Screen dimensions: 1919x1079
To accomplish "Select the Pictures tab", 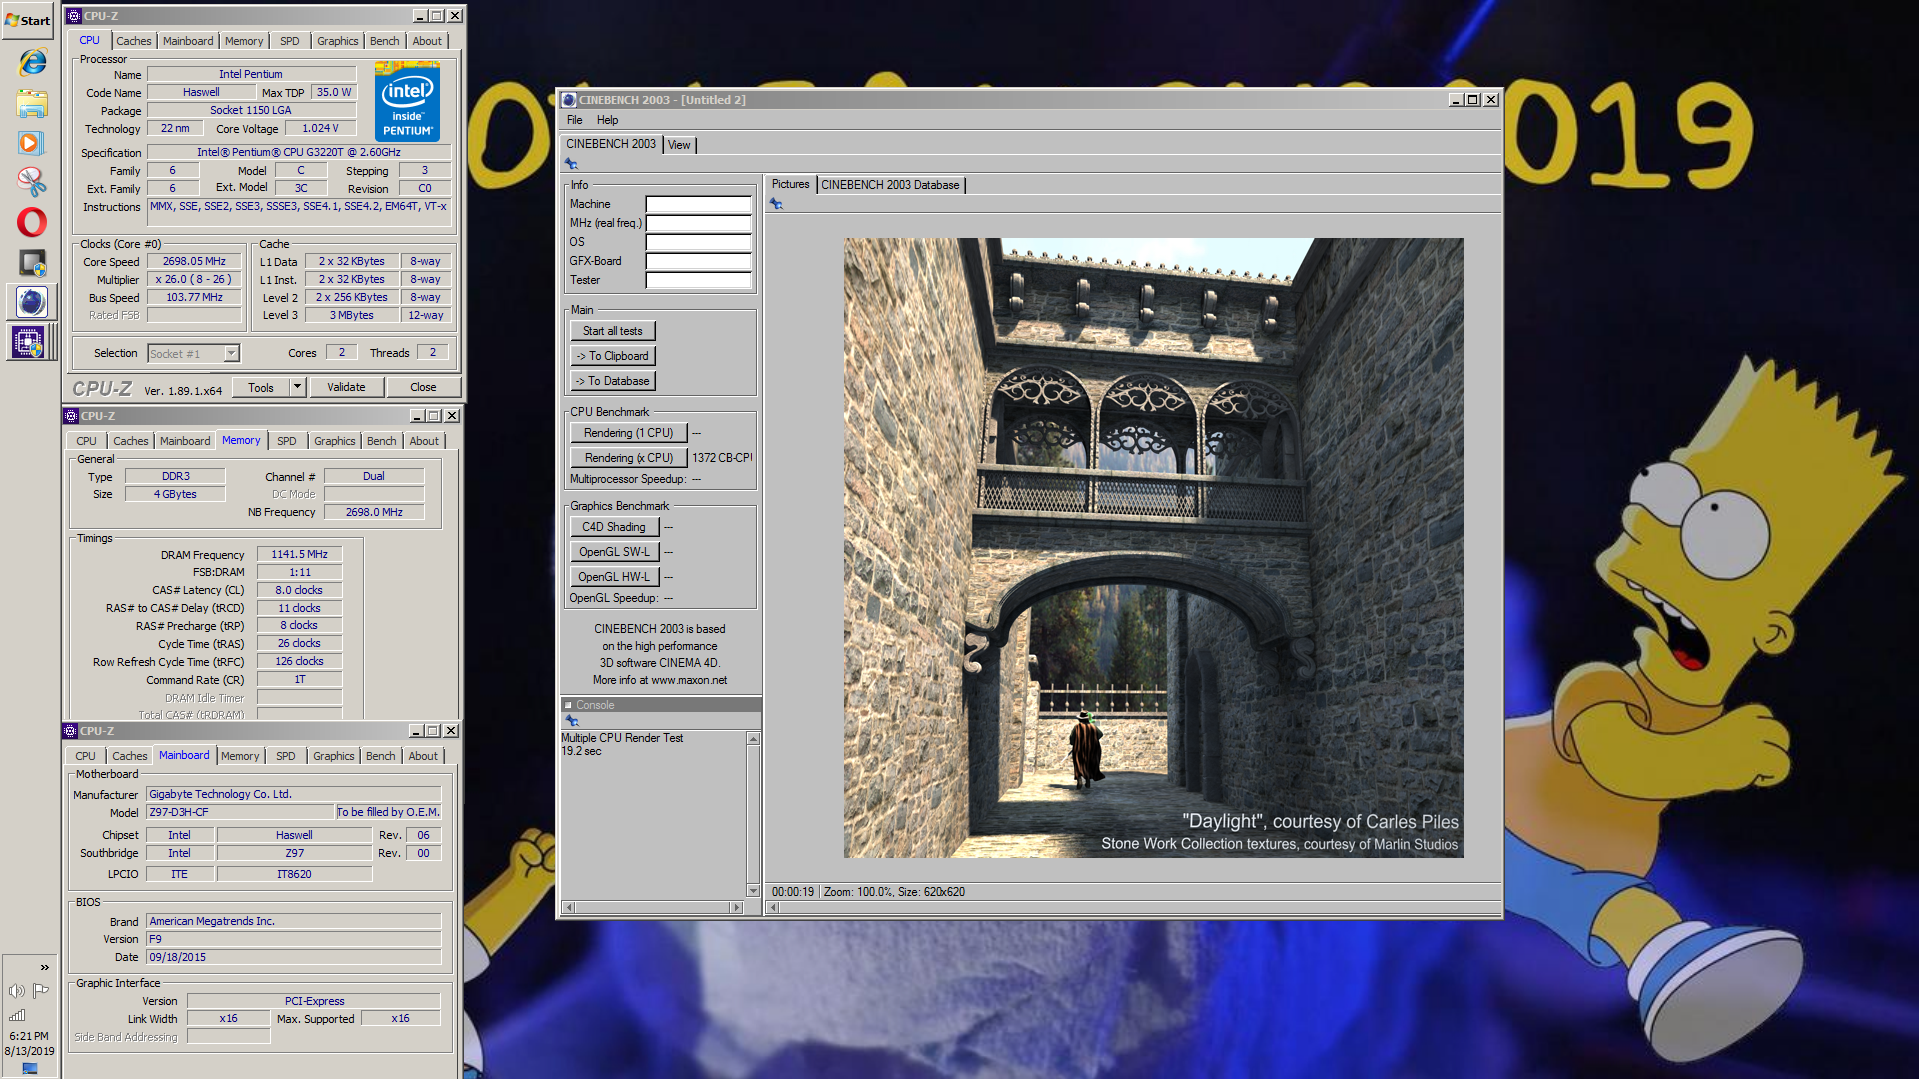I will pyautogui.click(x=790, y=184).
